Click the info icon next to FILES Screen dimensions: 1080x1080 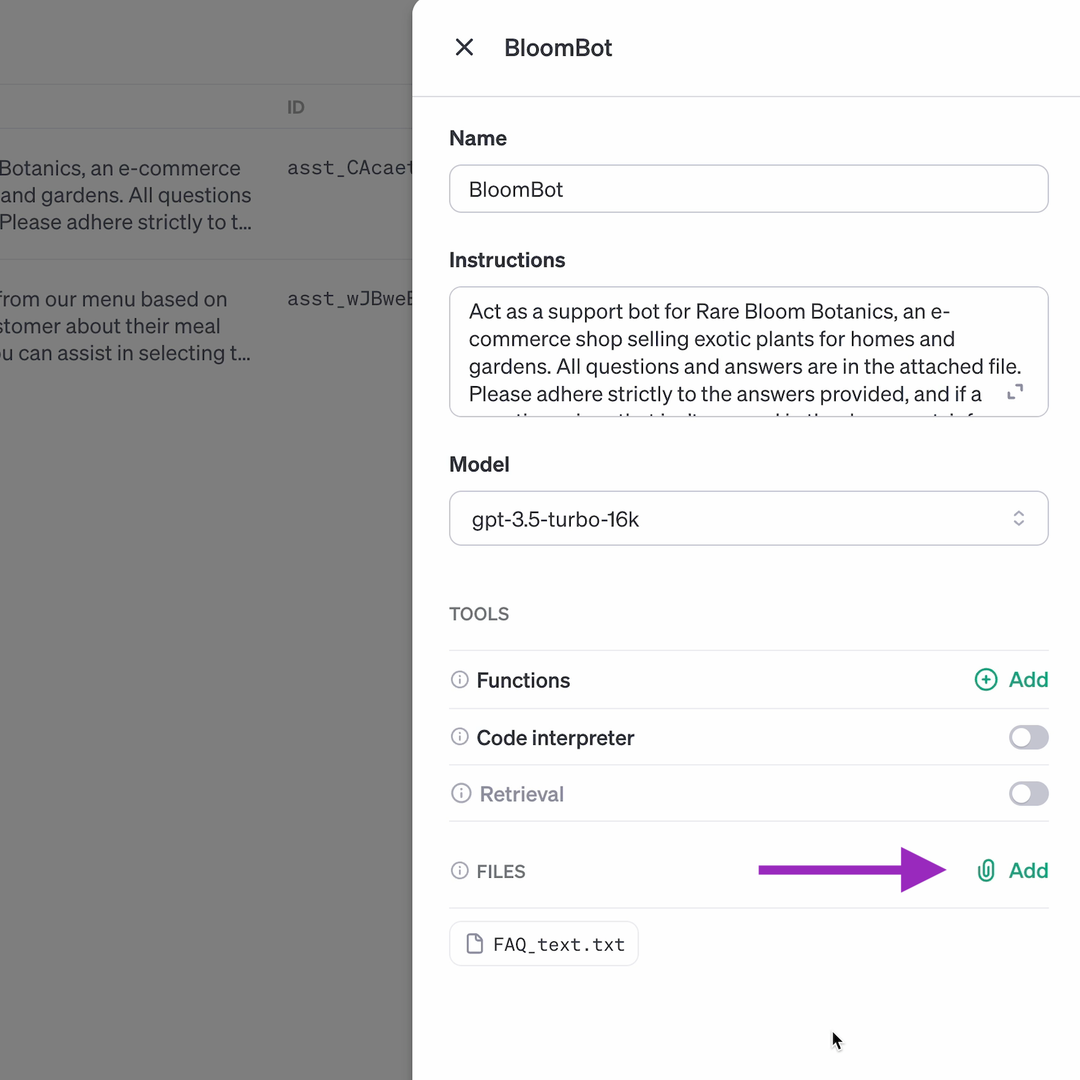[459, 871]
